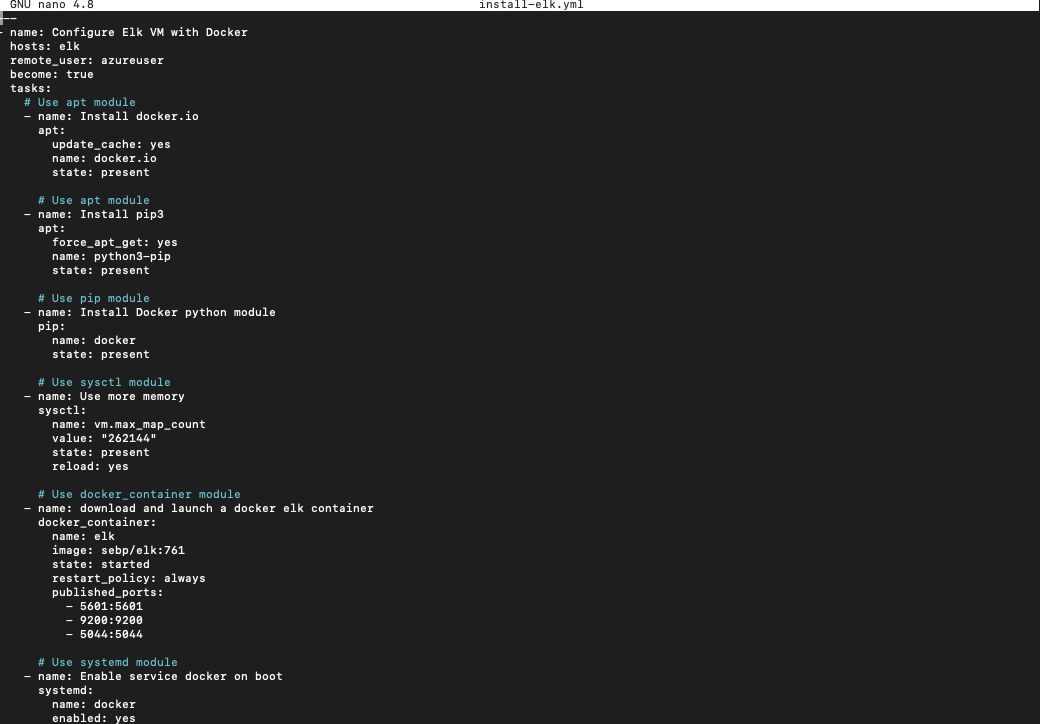This screenshot has width=1040, height=724.
Task: Click the 'update_cache: yes' line
Action: [x=111, y=145]
